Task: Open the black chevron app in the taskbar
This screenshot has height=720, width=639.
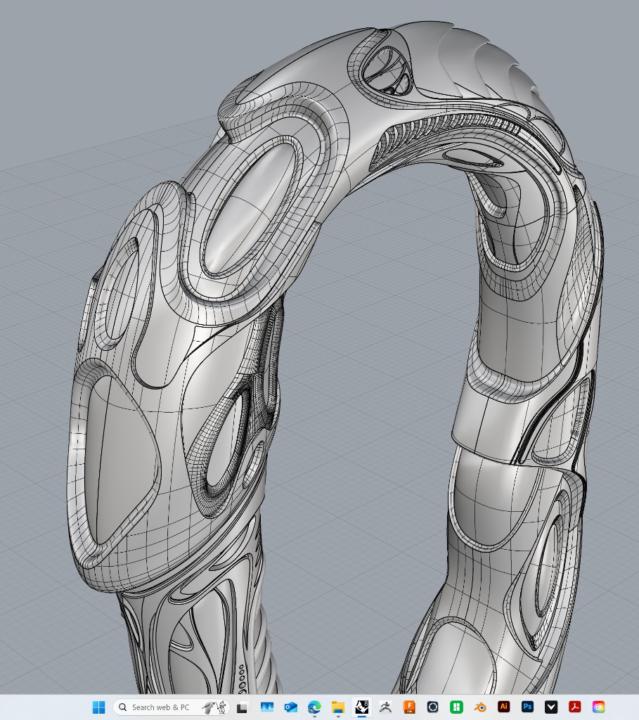Action: pos(551,707)
